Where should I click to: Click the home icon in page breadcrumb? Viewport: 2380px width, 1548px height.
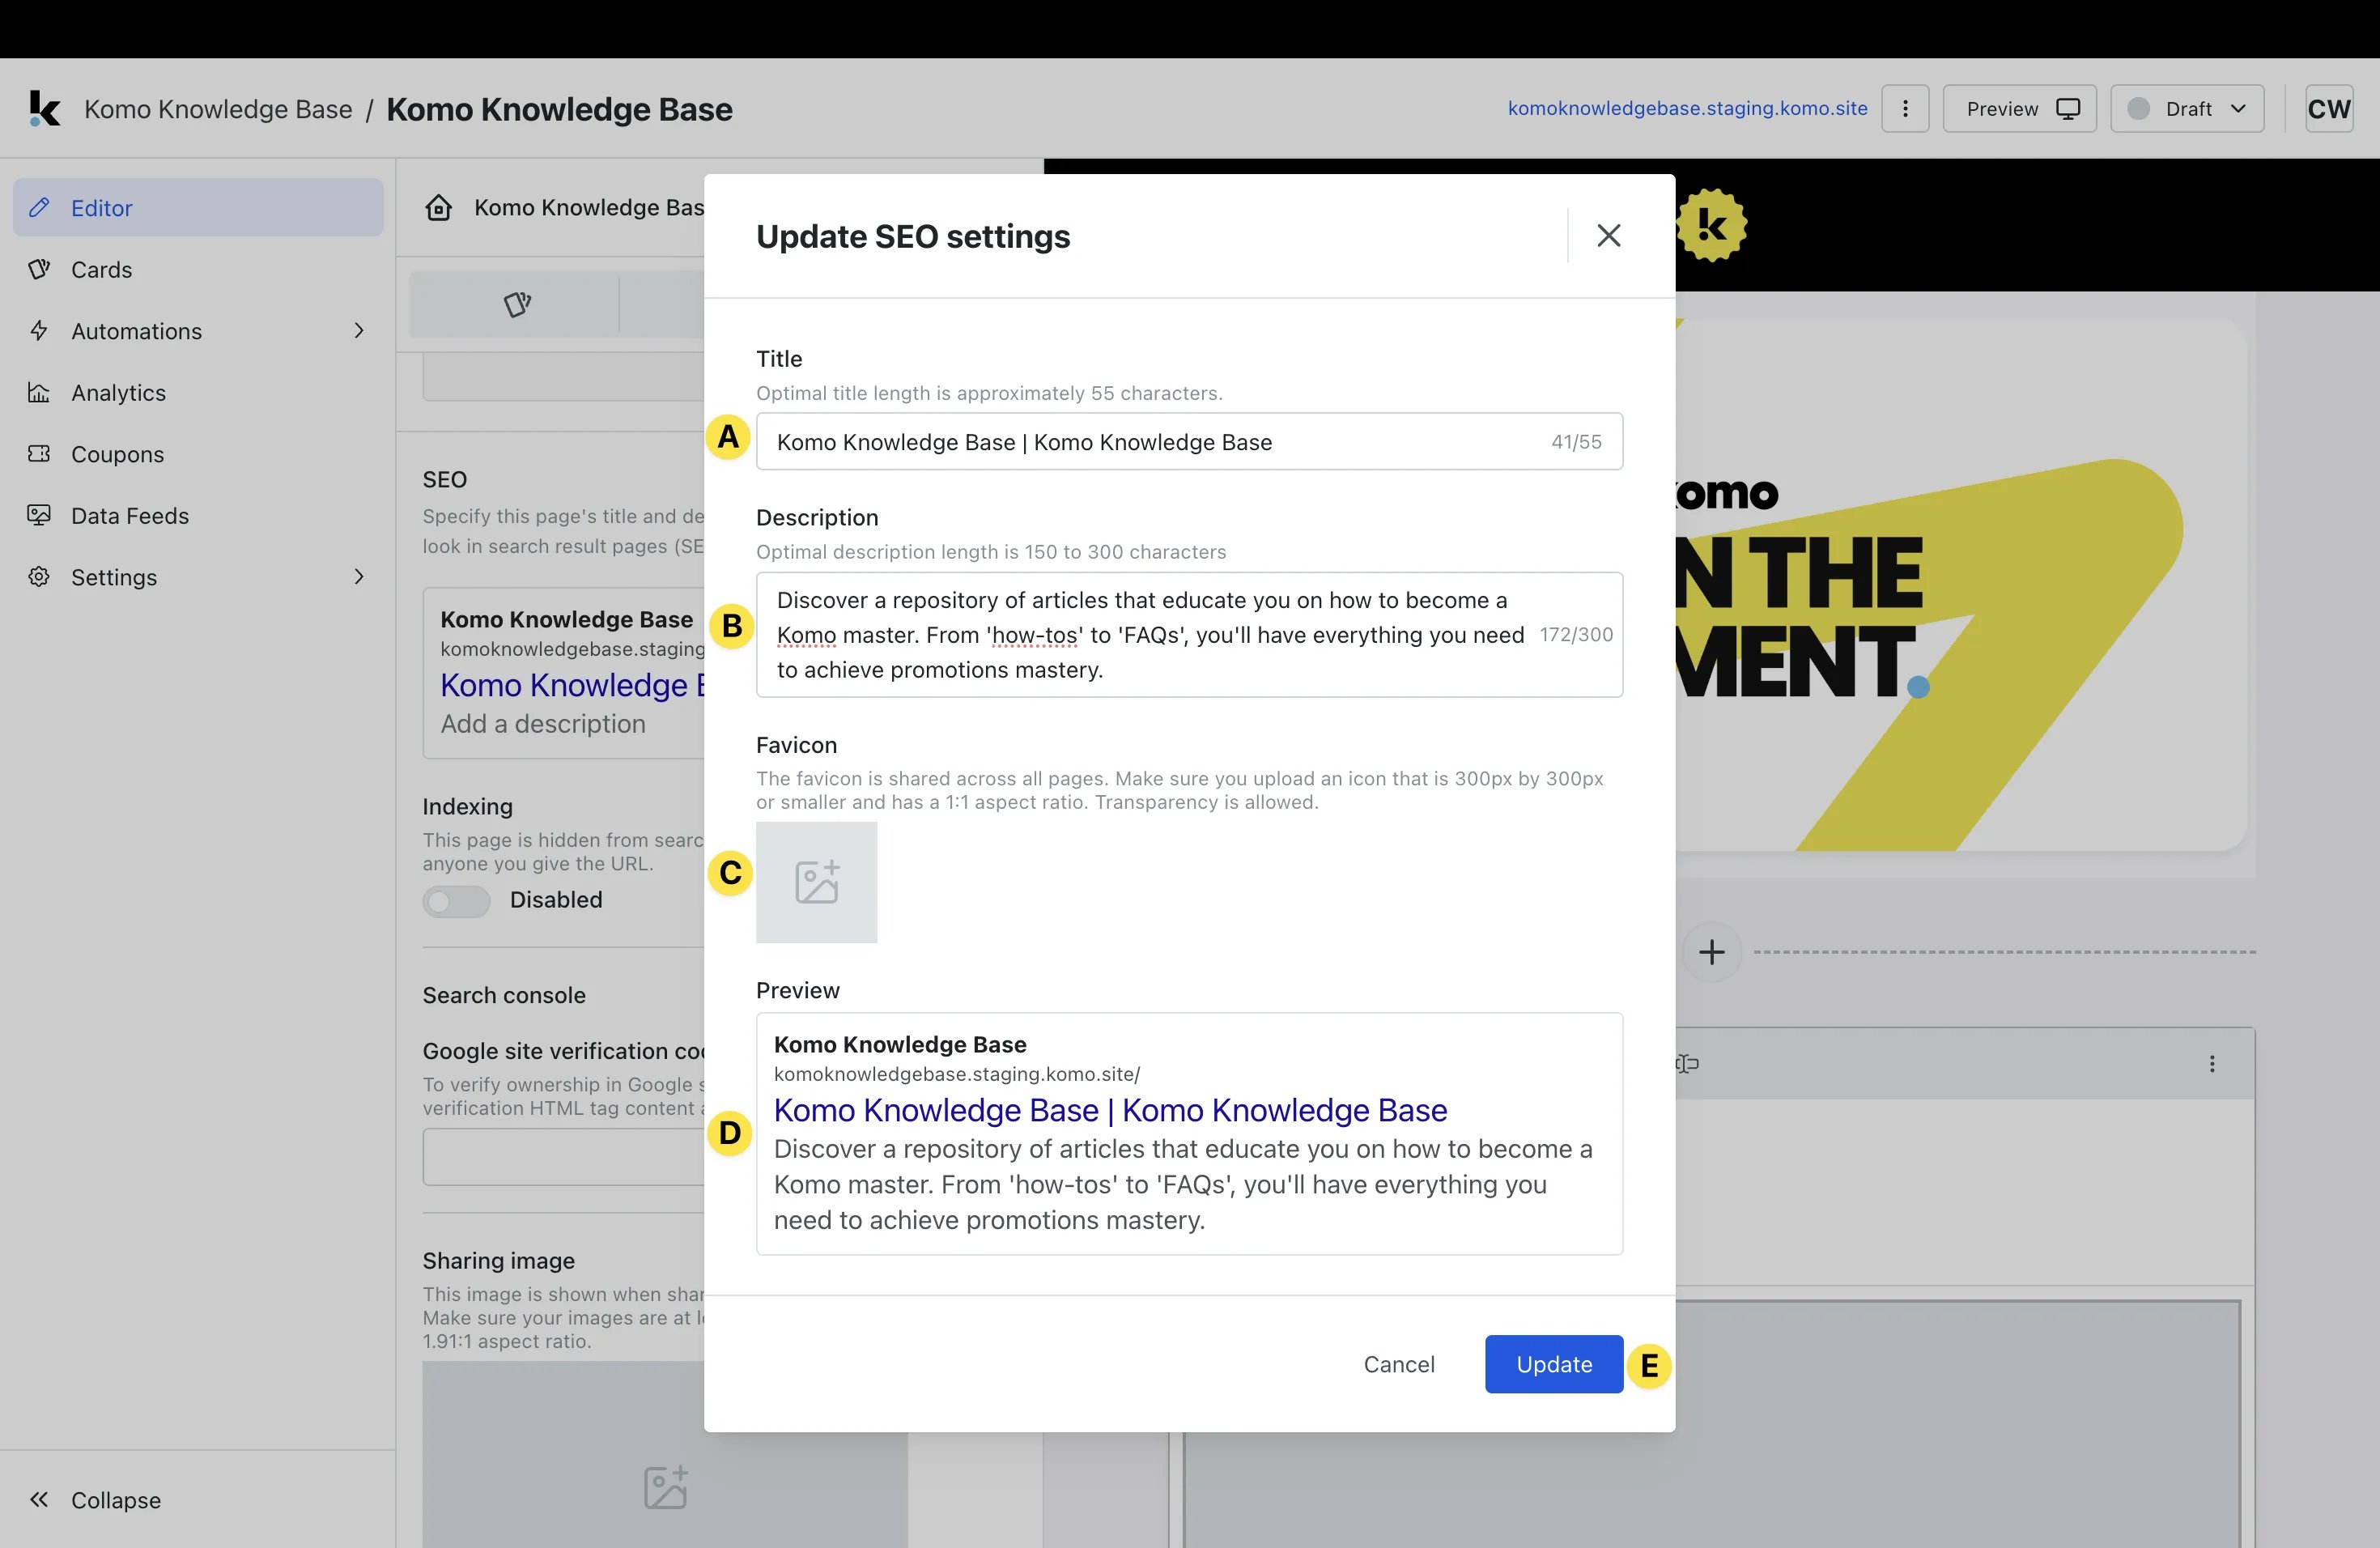coord(438,207)
